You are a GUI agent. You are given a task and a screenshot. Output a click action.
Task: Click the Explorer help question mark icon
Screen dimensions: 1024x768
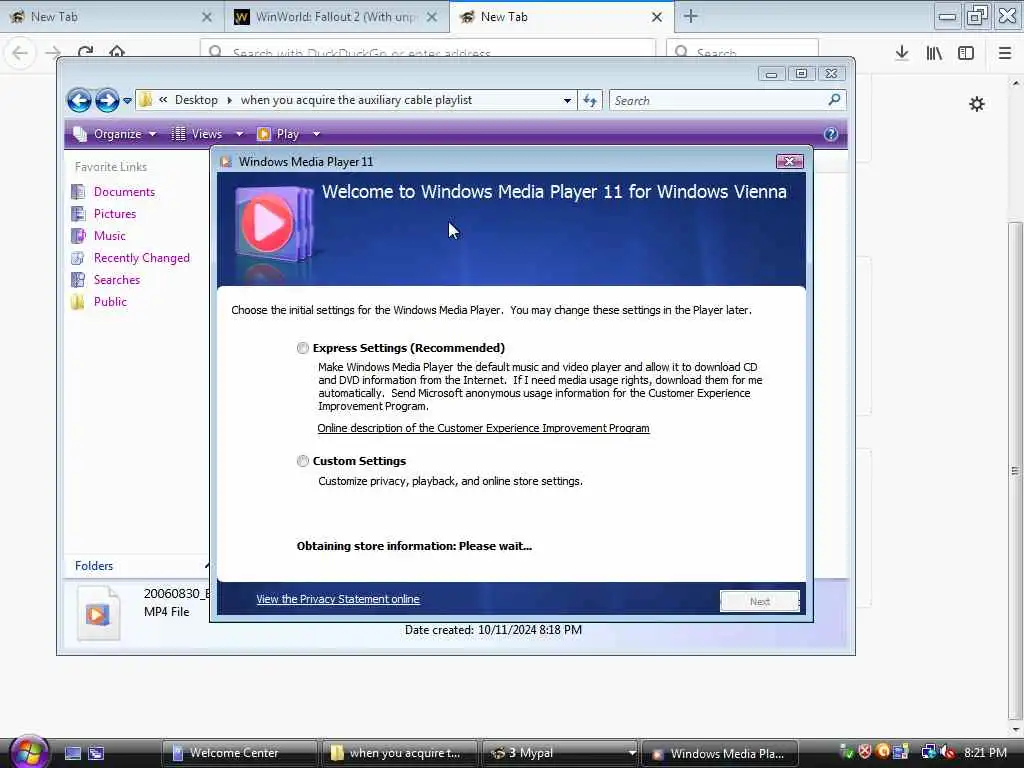pyautogui.click(x=831, y=134)
